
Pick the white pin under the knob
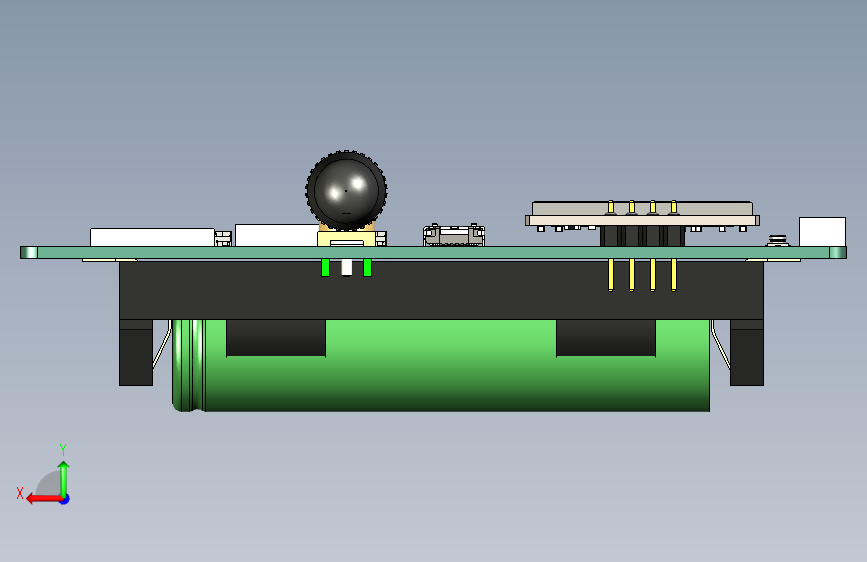(347, 267)
